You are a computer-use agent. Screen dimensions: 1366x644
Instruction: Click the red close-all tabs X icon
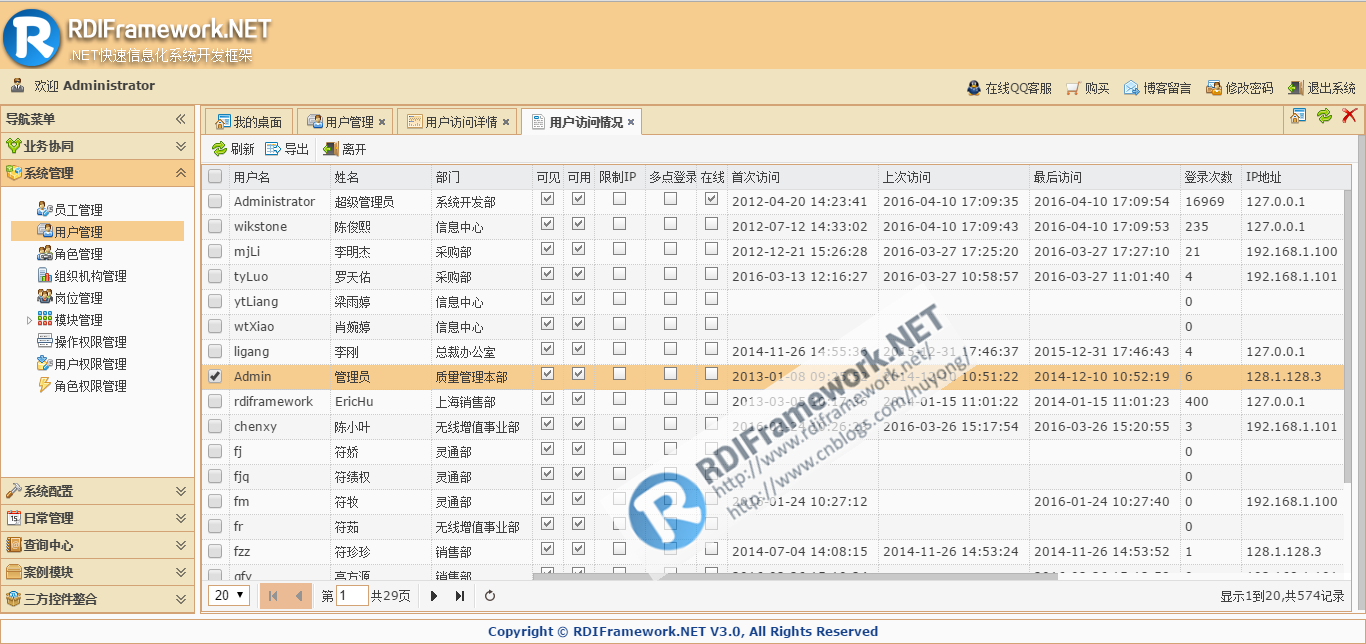point(1349,116)
